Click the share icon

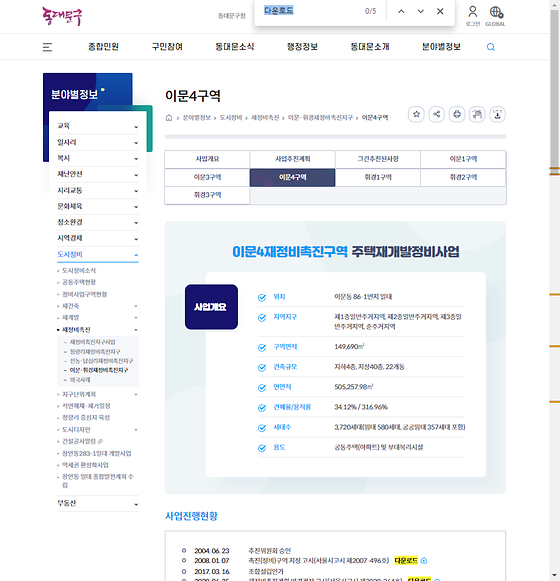(437, 114)
